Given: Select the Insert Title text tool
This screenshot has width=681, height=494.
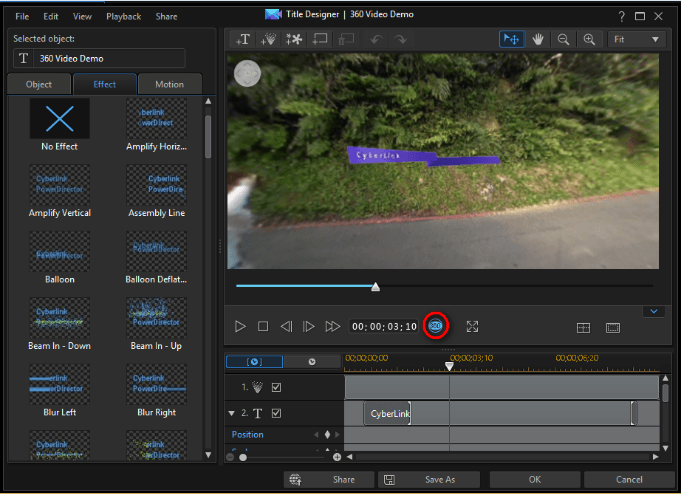Looking at the screenshot, I should 242,40.
